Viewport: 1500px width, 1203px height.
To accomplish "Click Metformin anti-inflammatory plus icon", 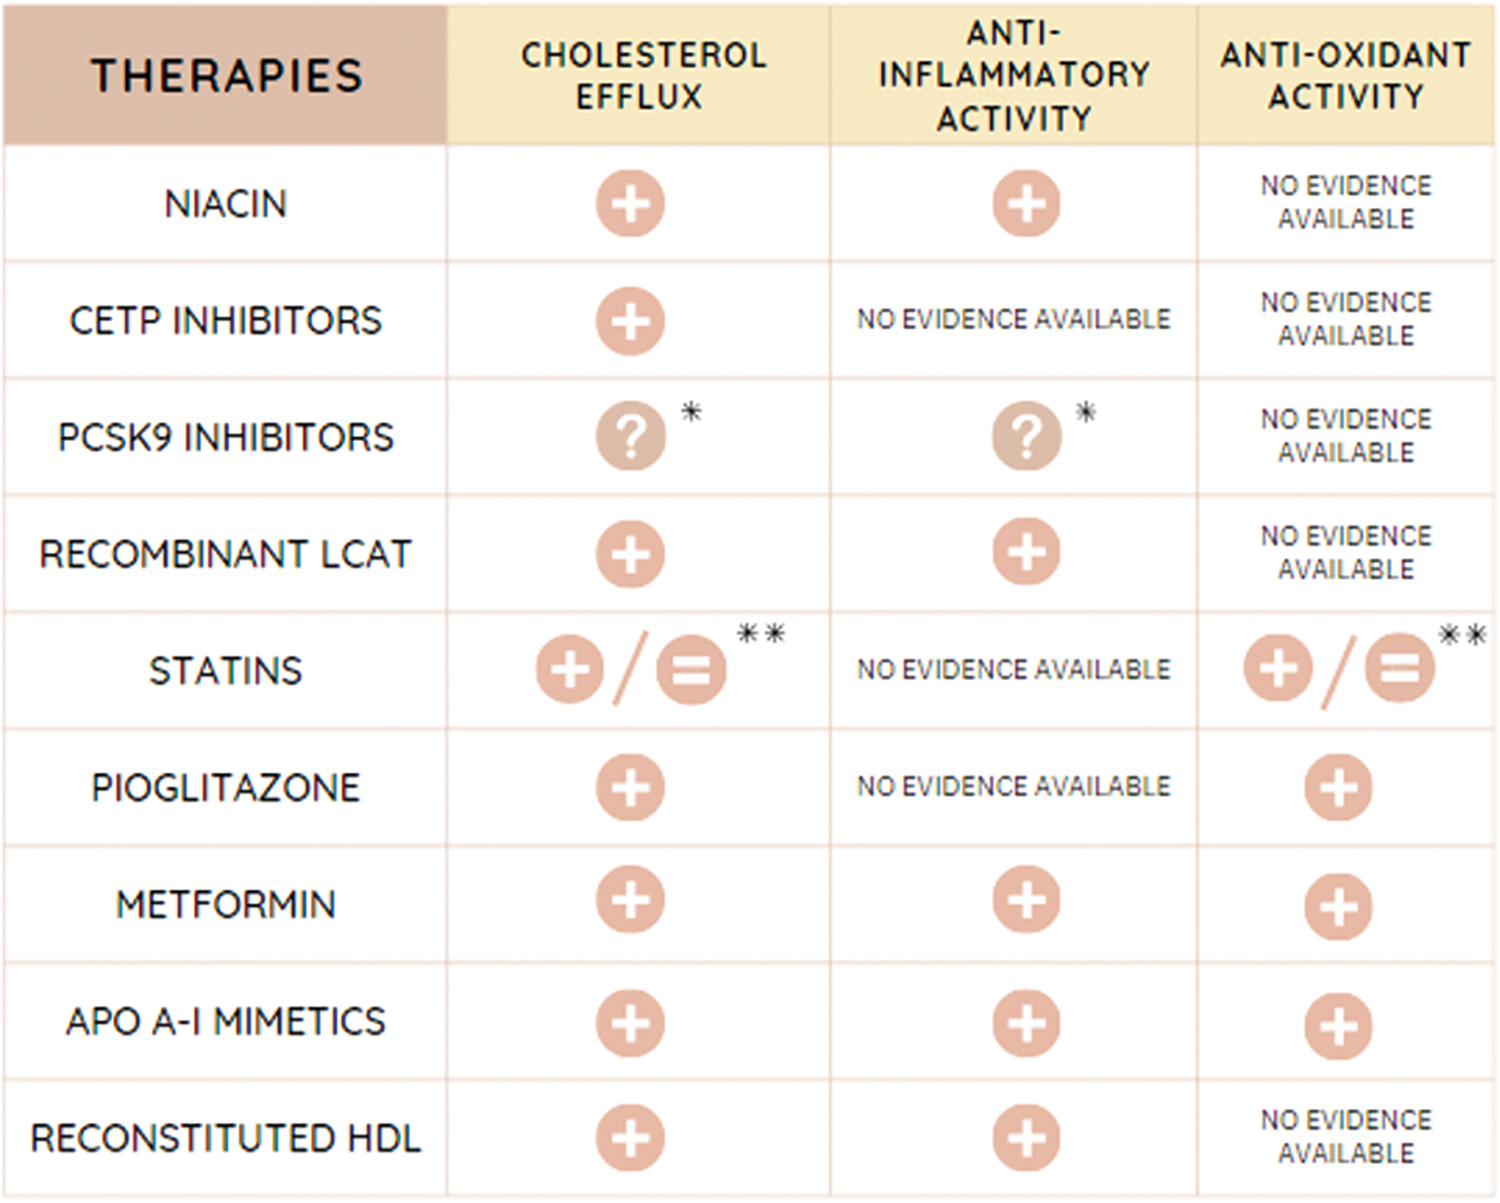I will coord(1026,900).
